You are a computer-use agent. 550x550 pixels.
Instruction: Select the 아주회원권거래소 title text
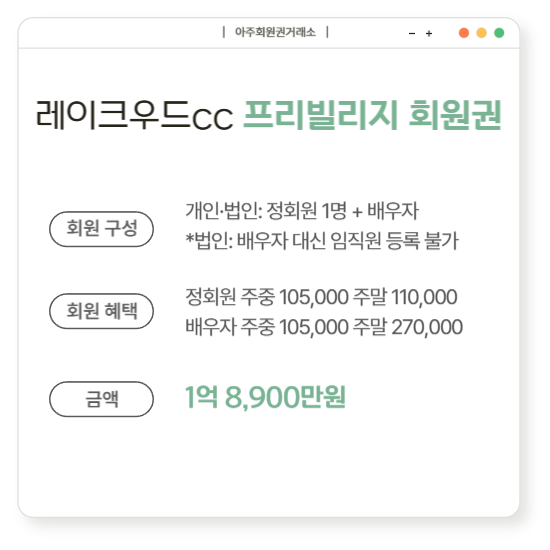pos(275,32)
